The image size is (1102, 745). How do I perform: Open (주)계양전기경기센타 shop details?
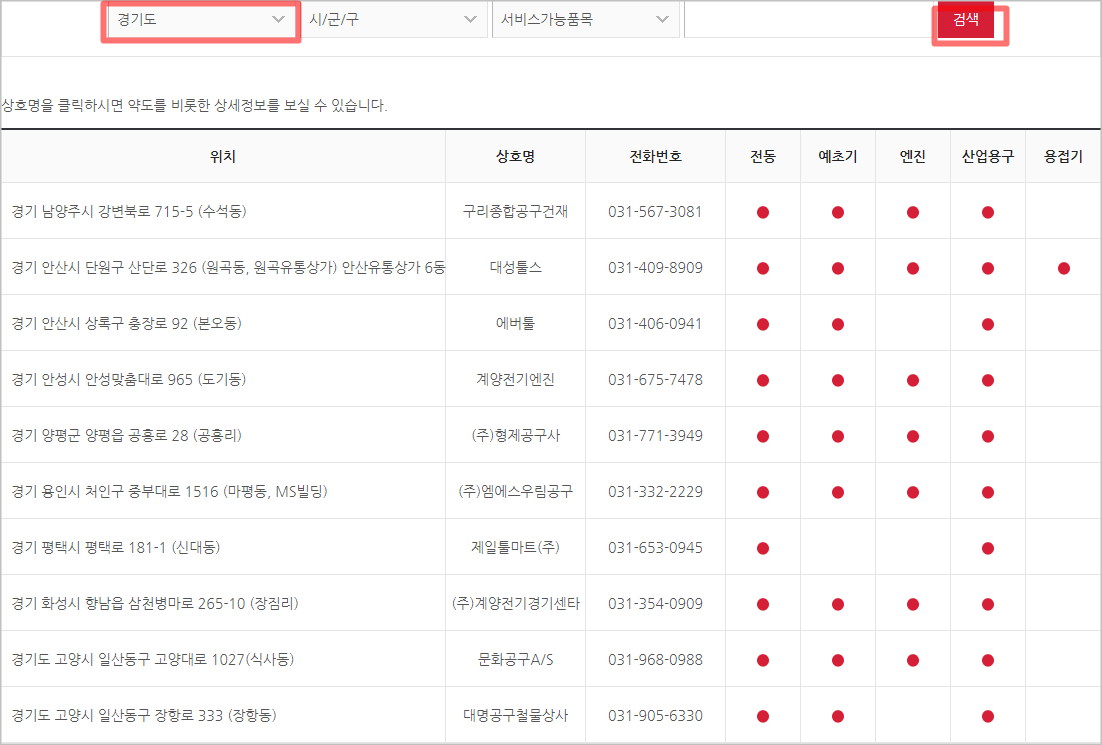tap(515, 604)
